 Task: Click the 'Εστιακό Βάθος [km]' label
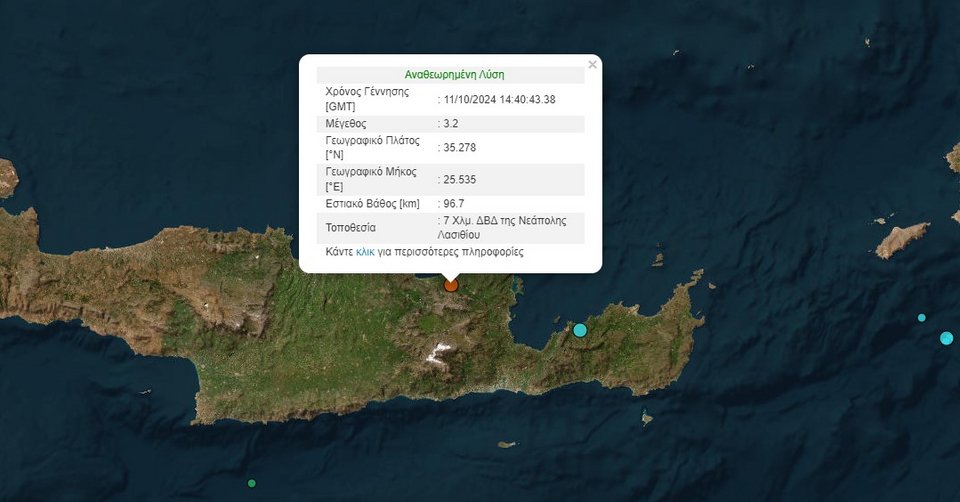point(372,204)
